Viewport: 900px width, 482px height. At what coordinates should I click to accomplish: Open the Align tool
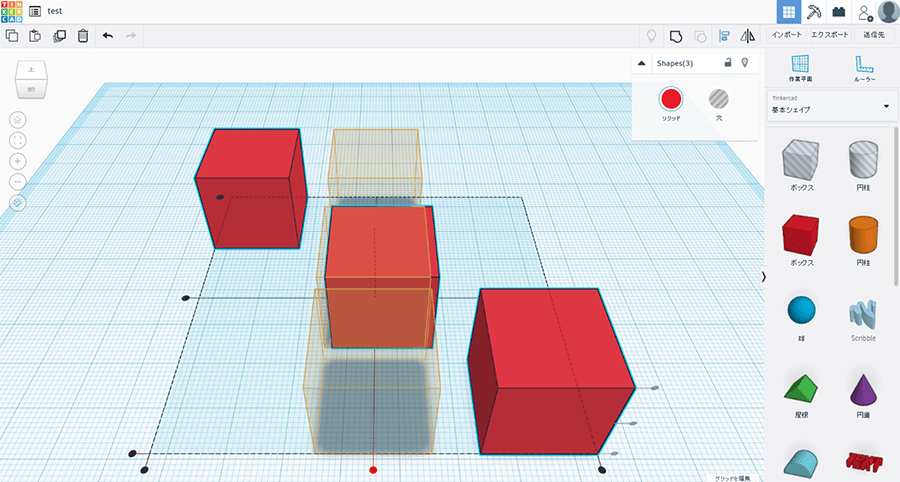(724, 36)
